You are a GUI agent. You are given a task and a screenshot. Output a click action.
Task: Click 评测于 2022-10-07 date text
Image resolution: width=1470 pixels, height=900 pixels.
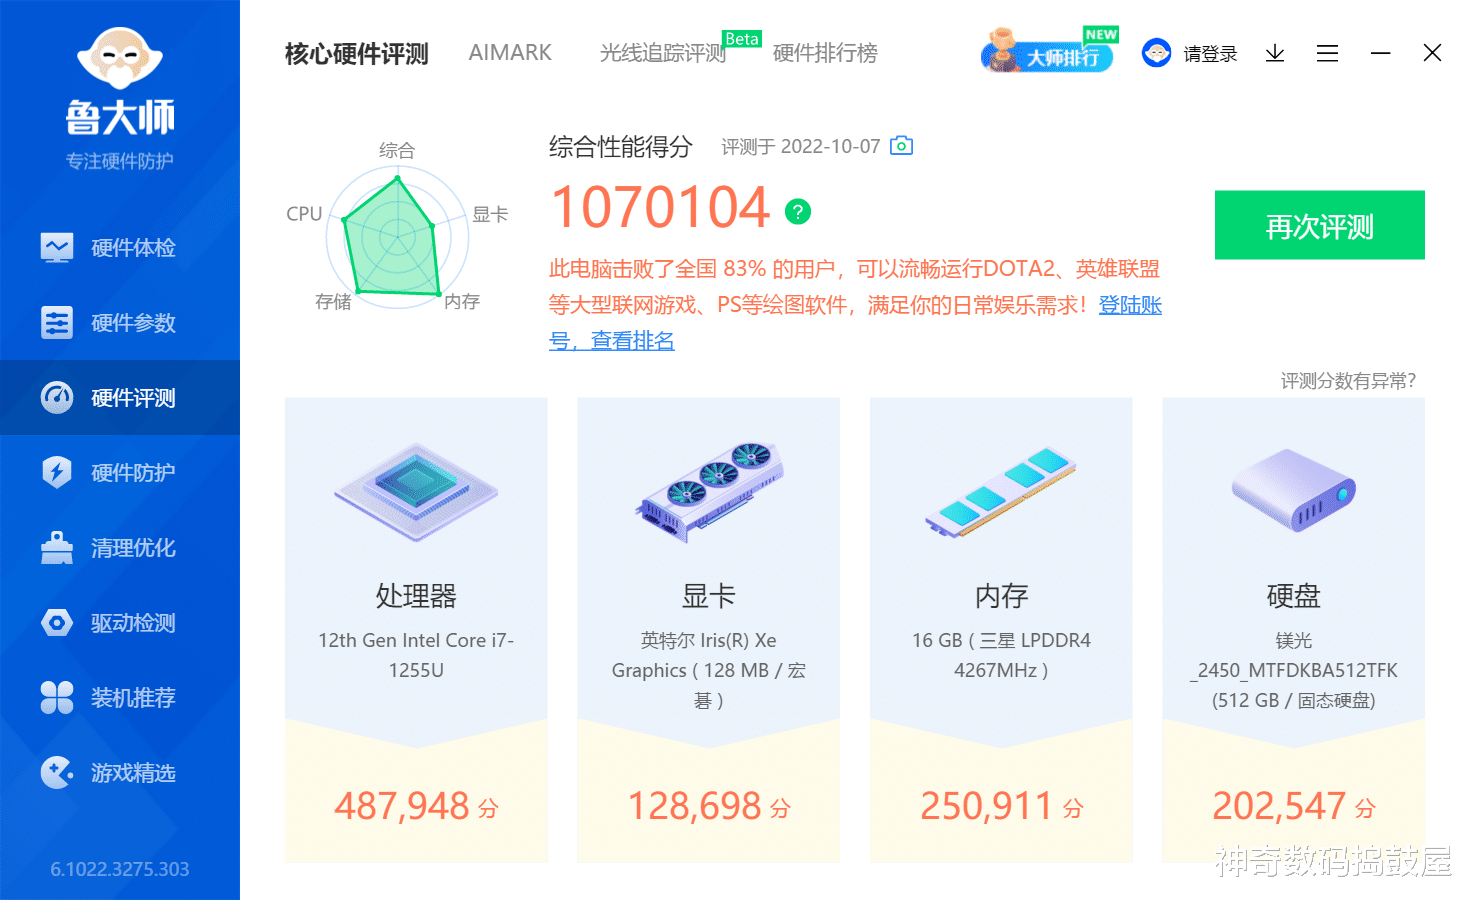[x=800, y=147]
